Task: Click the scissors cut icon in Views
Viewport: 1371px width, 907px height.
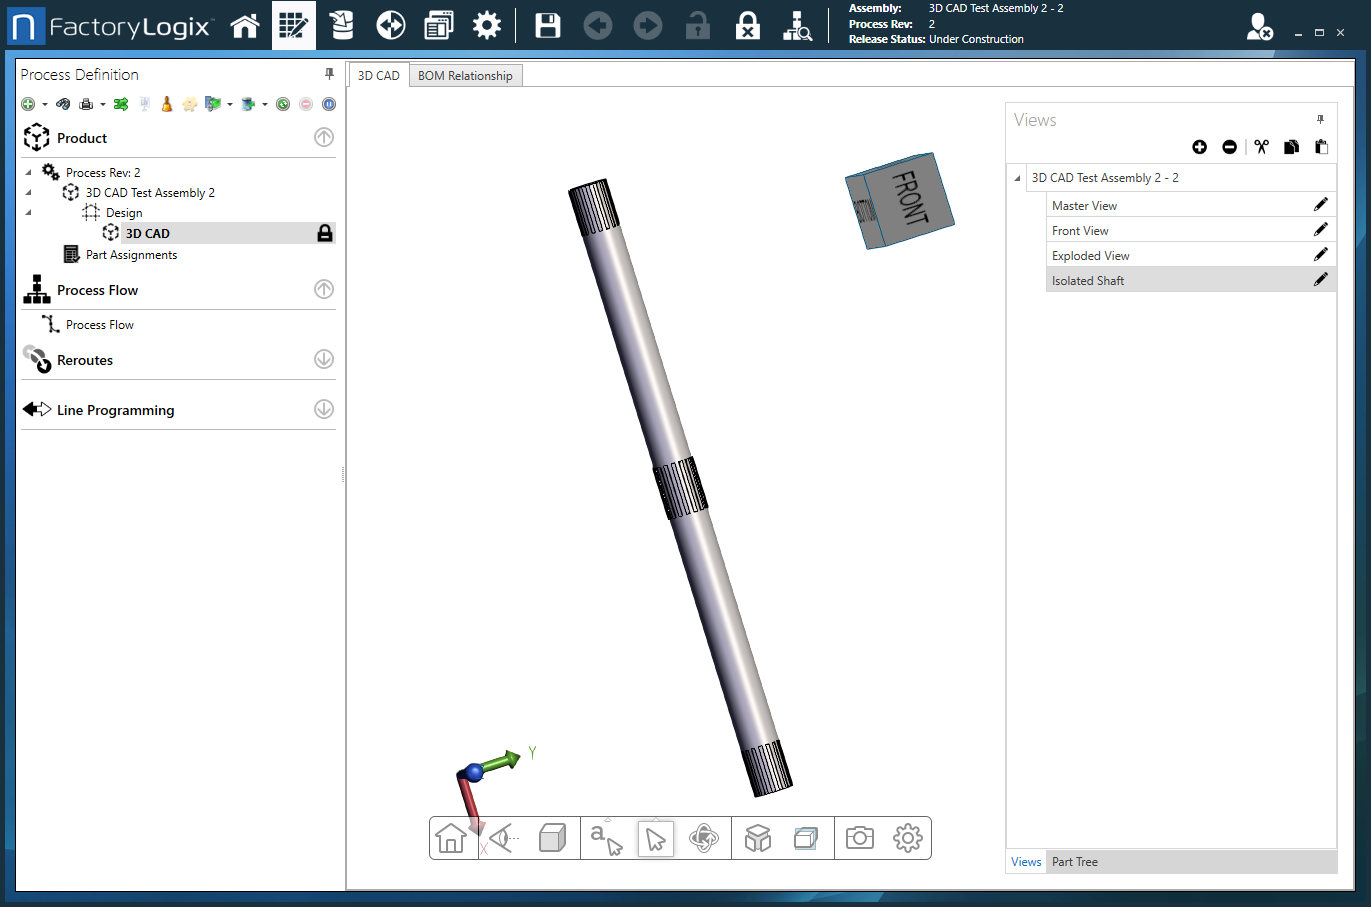Action: [x=1261, y=147]
